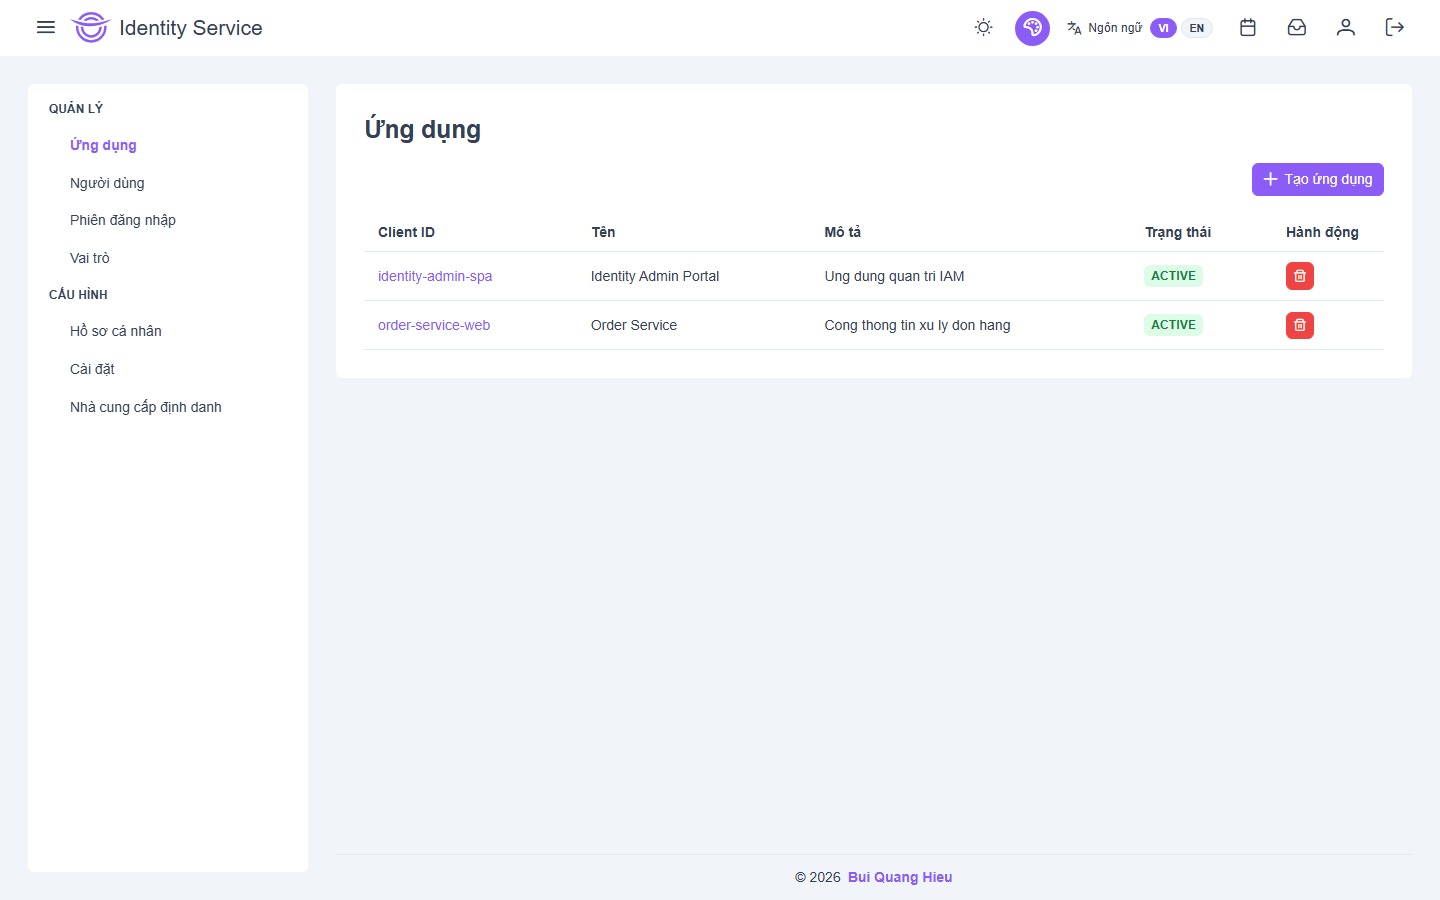The image size is (1440, 900).
Task: Go to Người dùng in sidebar
Action: coord(107,183)
